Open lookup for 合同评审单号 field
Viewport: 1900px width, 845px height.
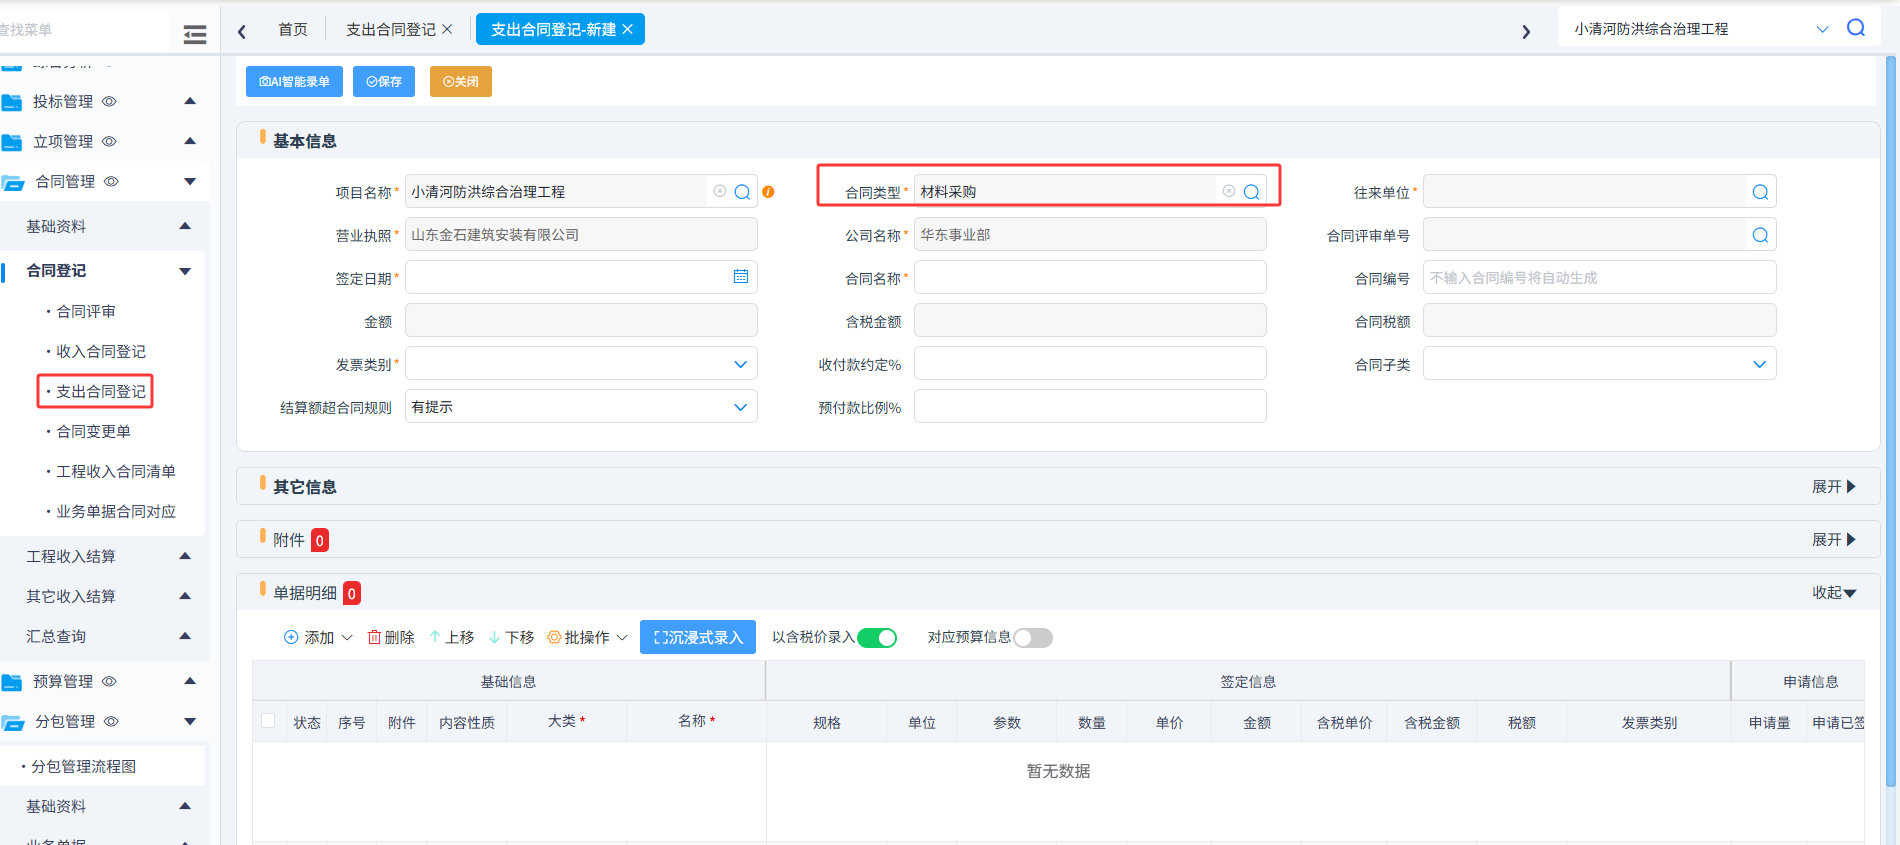click(x=1760, y=235)
